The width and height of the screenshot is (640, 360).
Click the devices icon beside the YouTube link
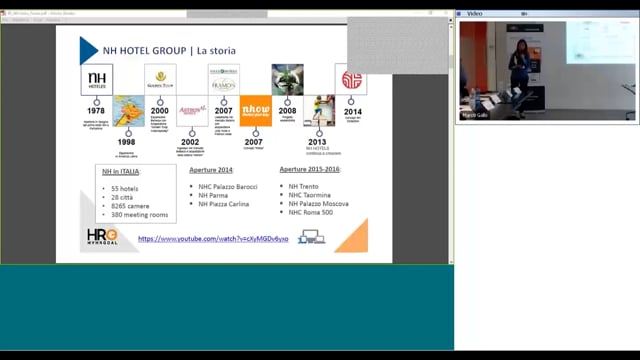tap(311, 237)
